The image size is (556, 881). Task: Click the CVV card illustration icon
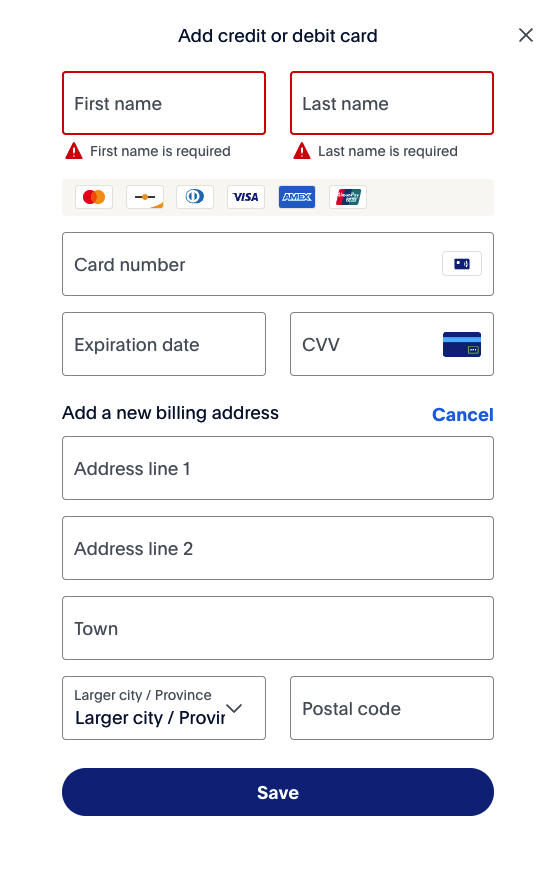[462, 344]
